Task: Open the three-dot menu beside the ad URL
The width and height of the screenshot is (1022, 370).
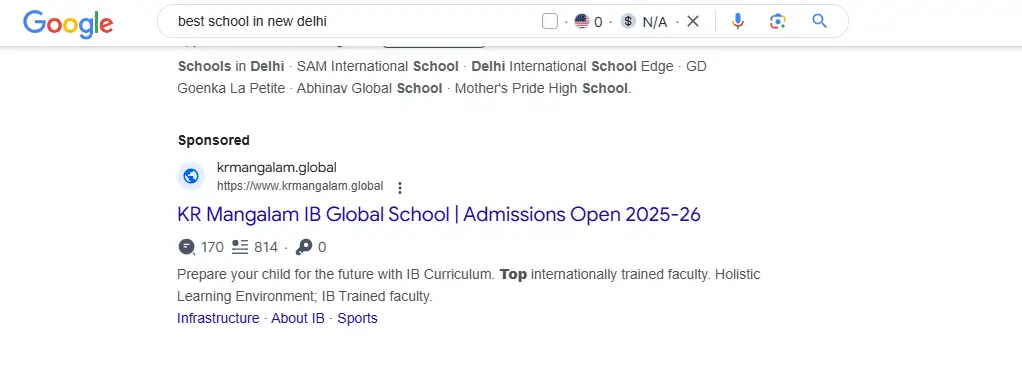Action: 400,188
